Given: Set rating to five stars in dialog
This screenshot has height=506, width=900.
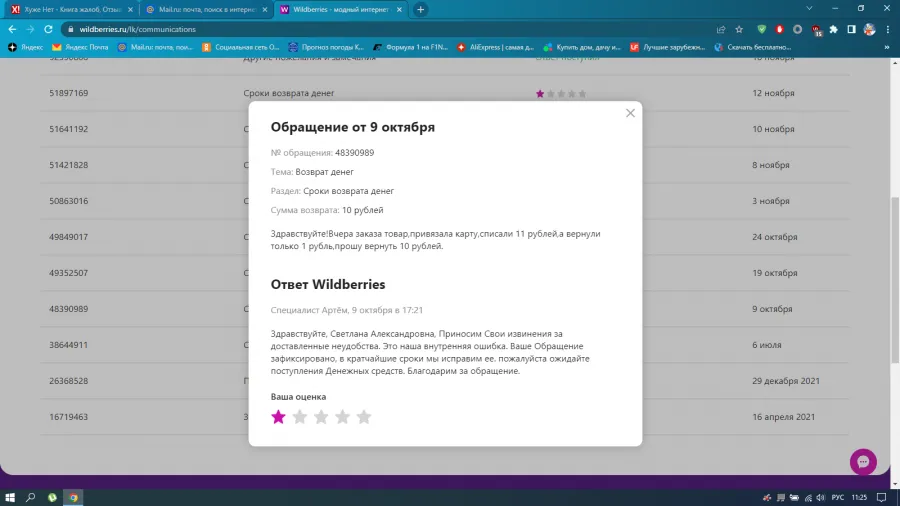Looking at the screenshot, I should pyautogui.click(x=364, y=417).
